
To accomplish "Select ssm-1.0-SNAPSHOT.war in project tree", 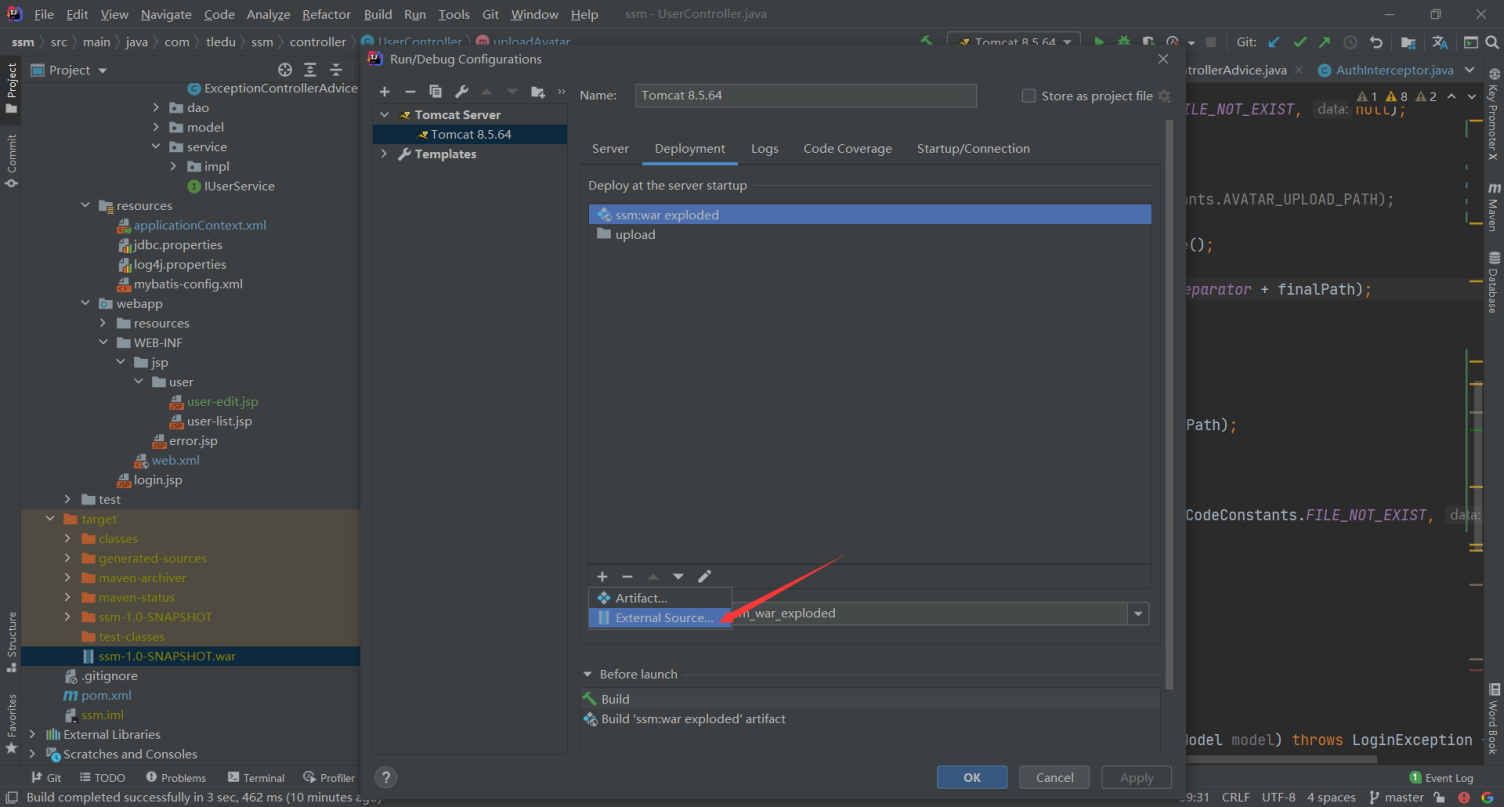I will (x=167, y=656).
